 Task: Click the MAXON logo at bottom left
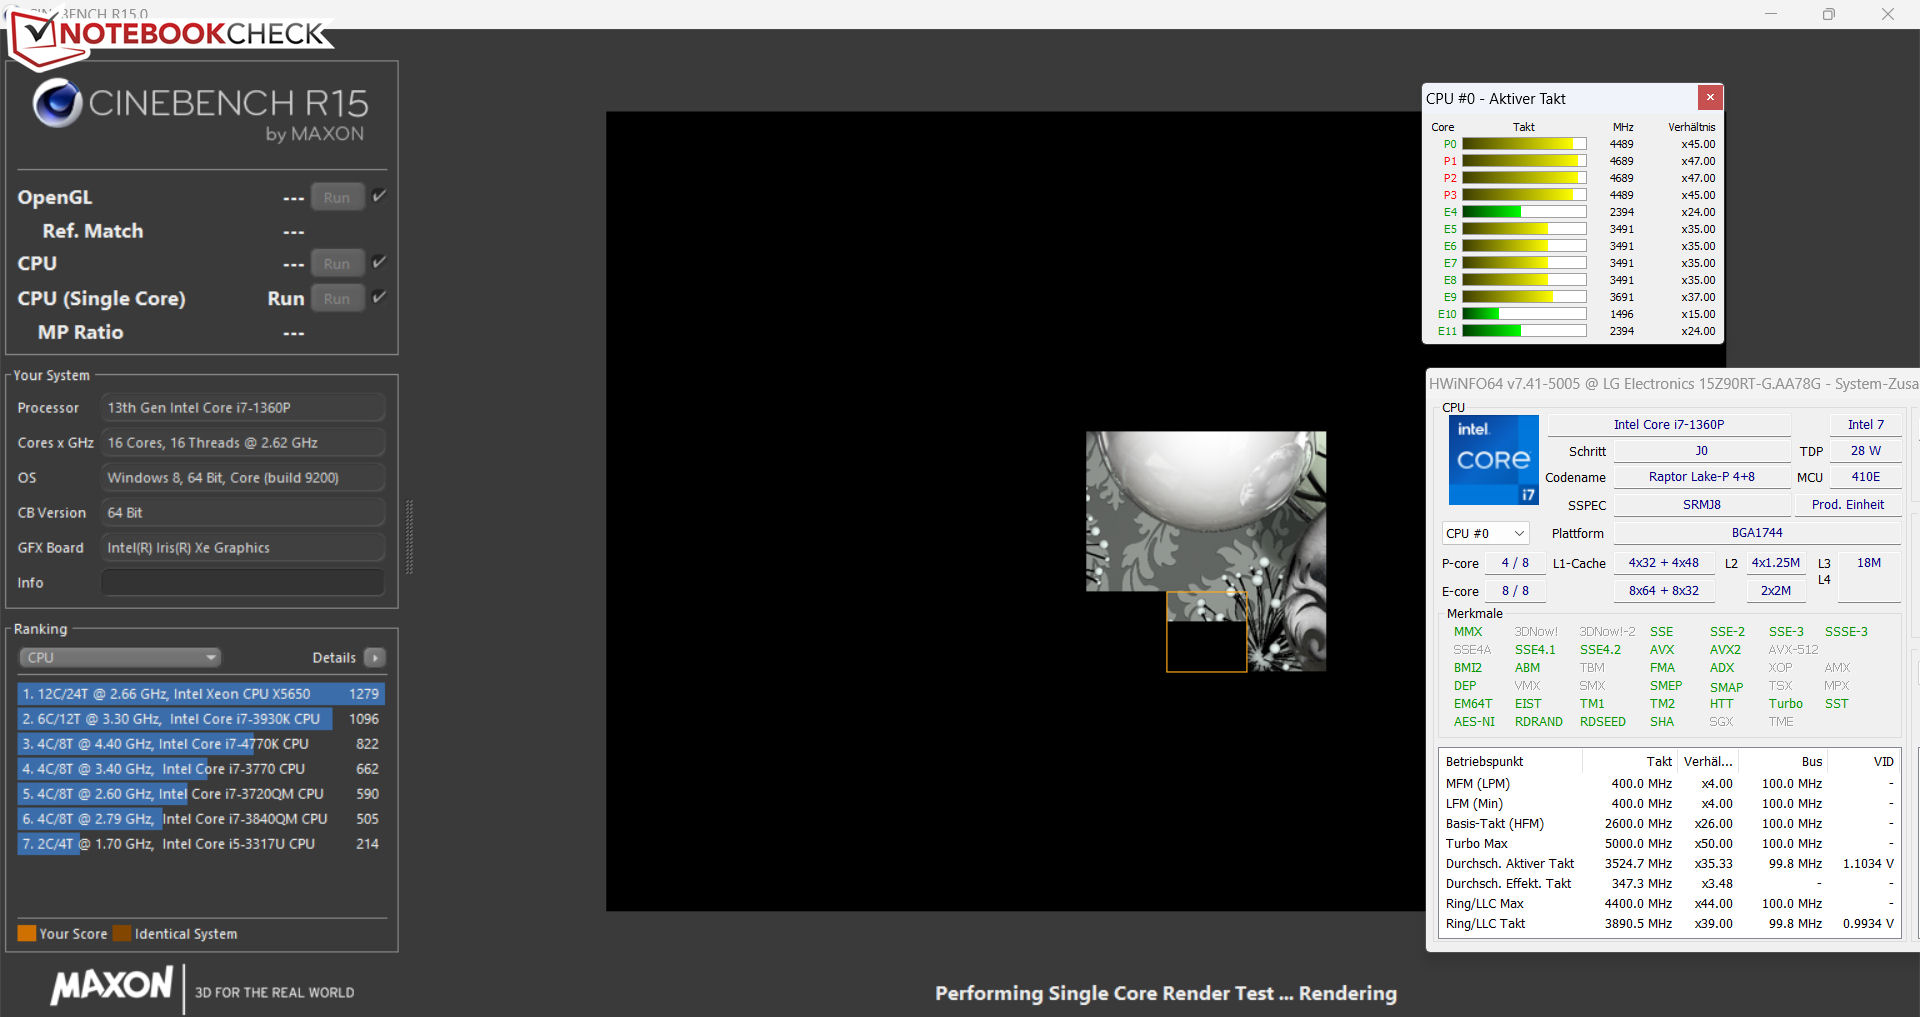click(x=112, y=986)
